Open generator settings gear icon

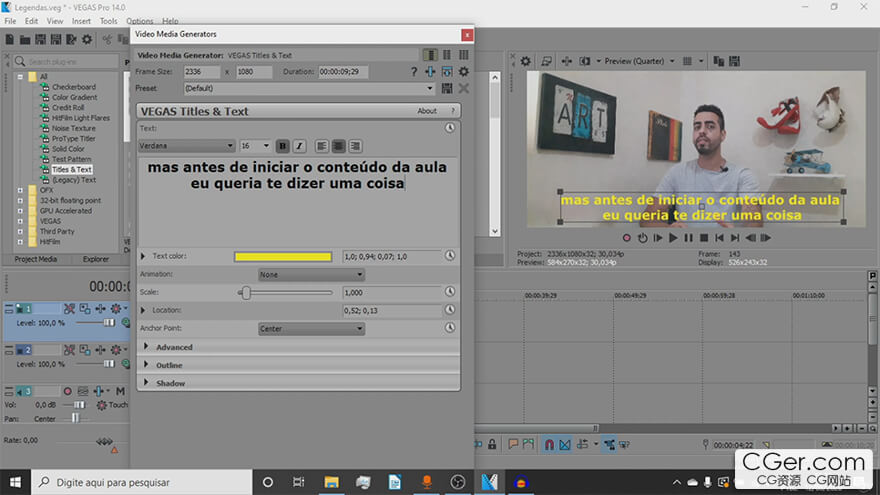point(464,72)
